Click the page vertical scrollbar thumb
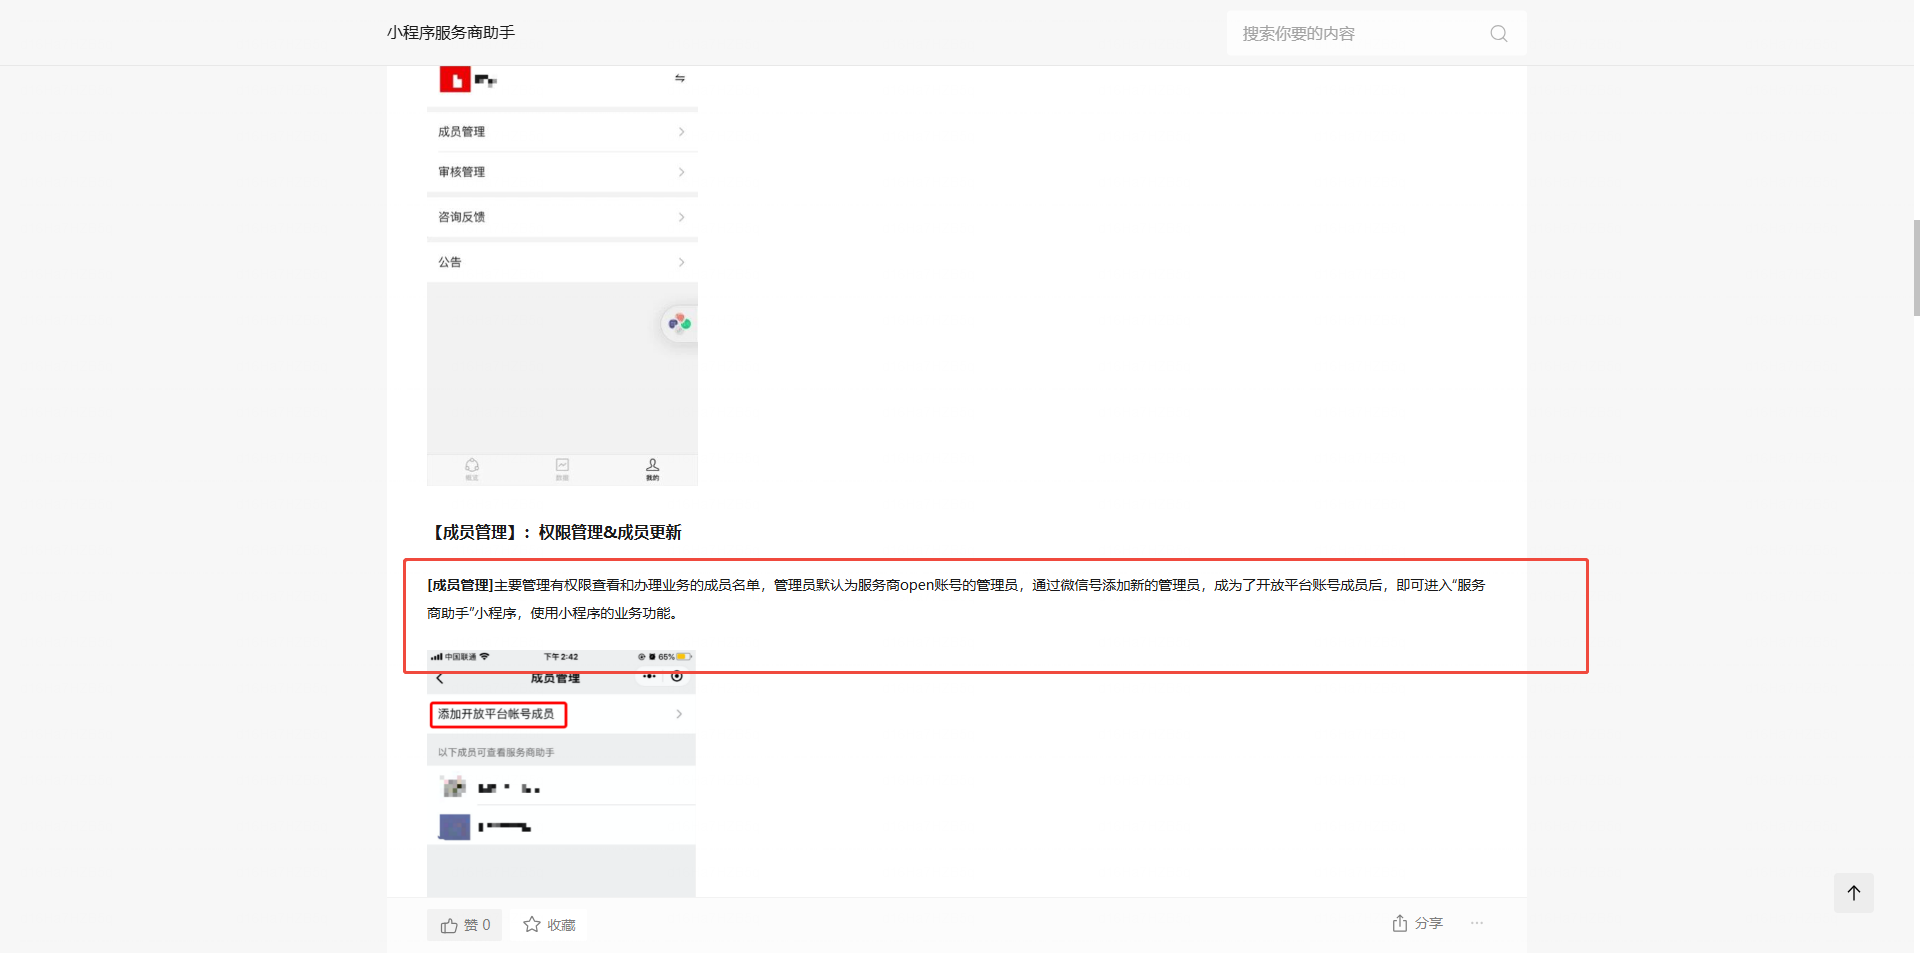This screenshot has height=953, width=1920. point(1916,268)
